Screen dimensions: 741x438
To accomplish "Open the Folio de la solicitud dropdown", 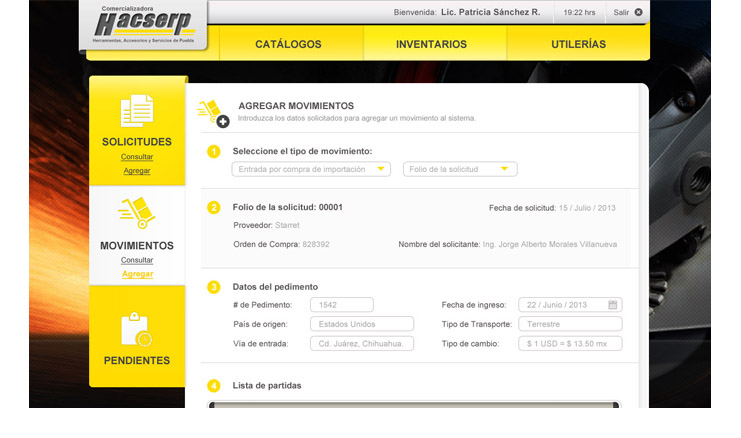I will click(460, 169).
